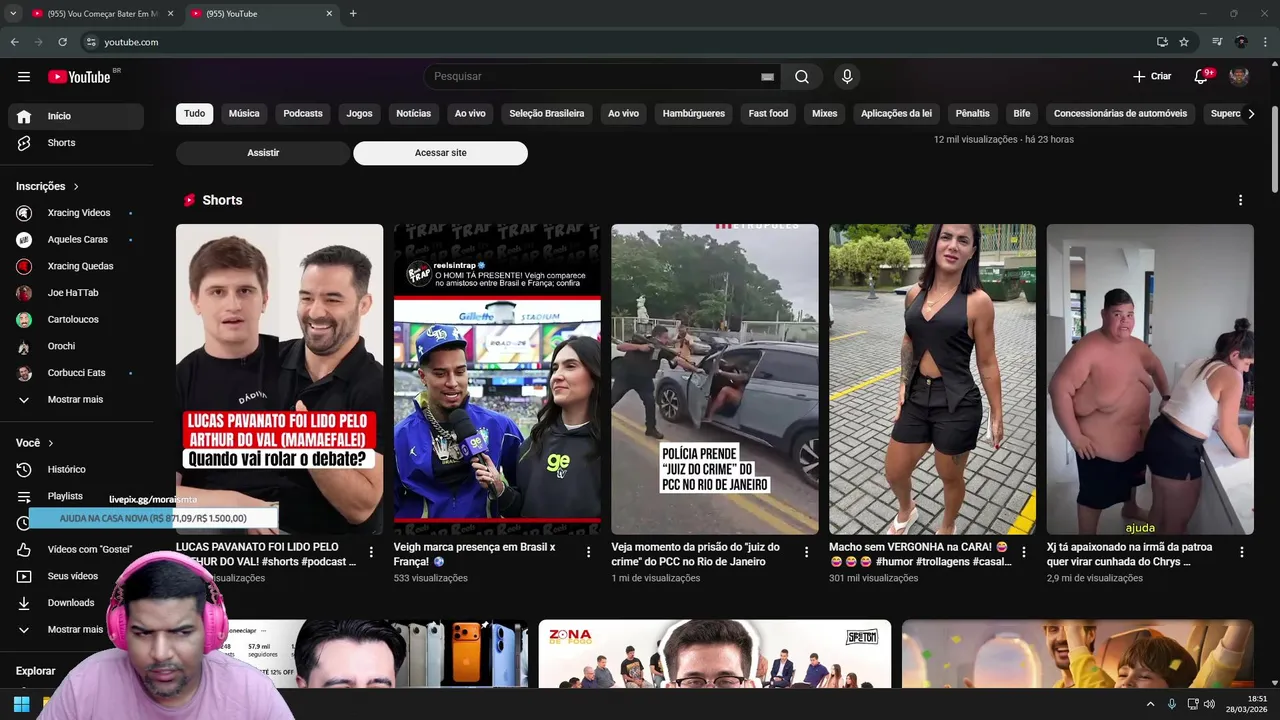Image resolution: width=1280 pixels, height=720 pixels.
Task: Open the notifications bell
Action: pos(1201,77)
